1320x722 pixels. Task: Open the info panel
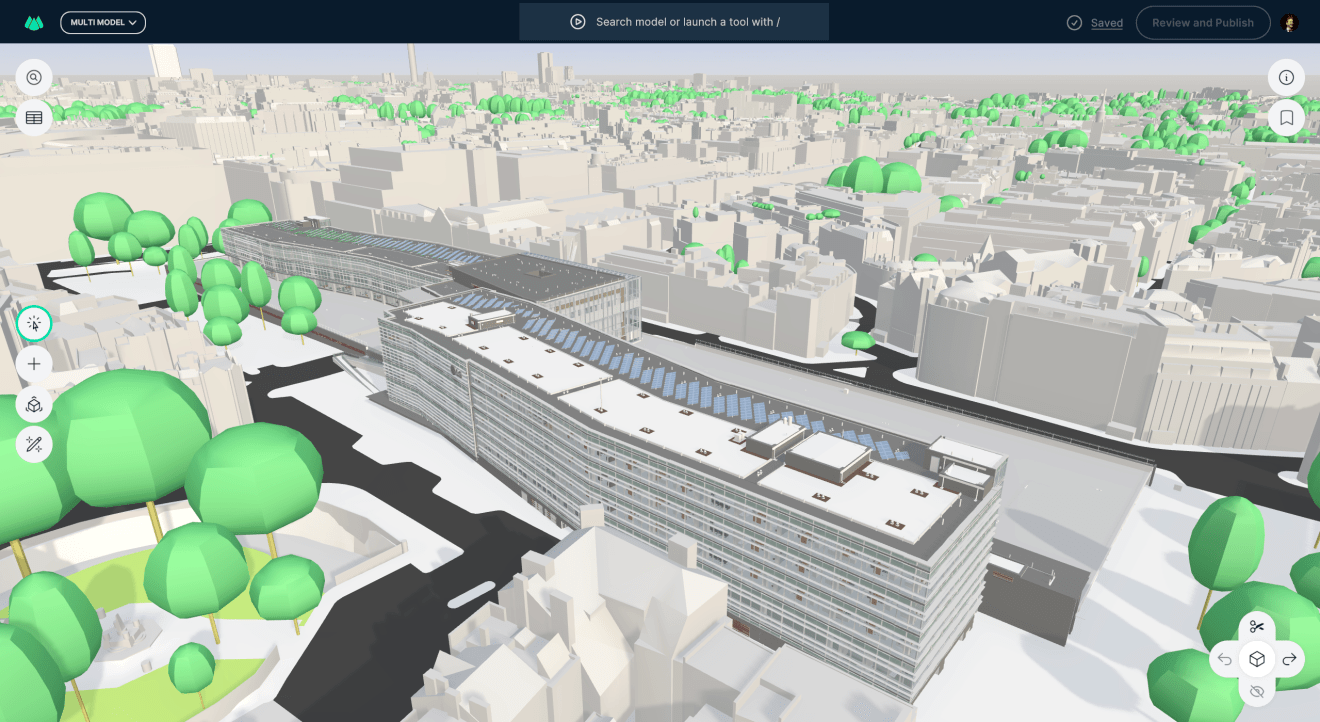click(1286, 77)
